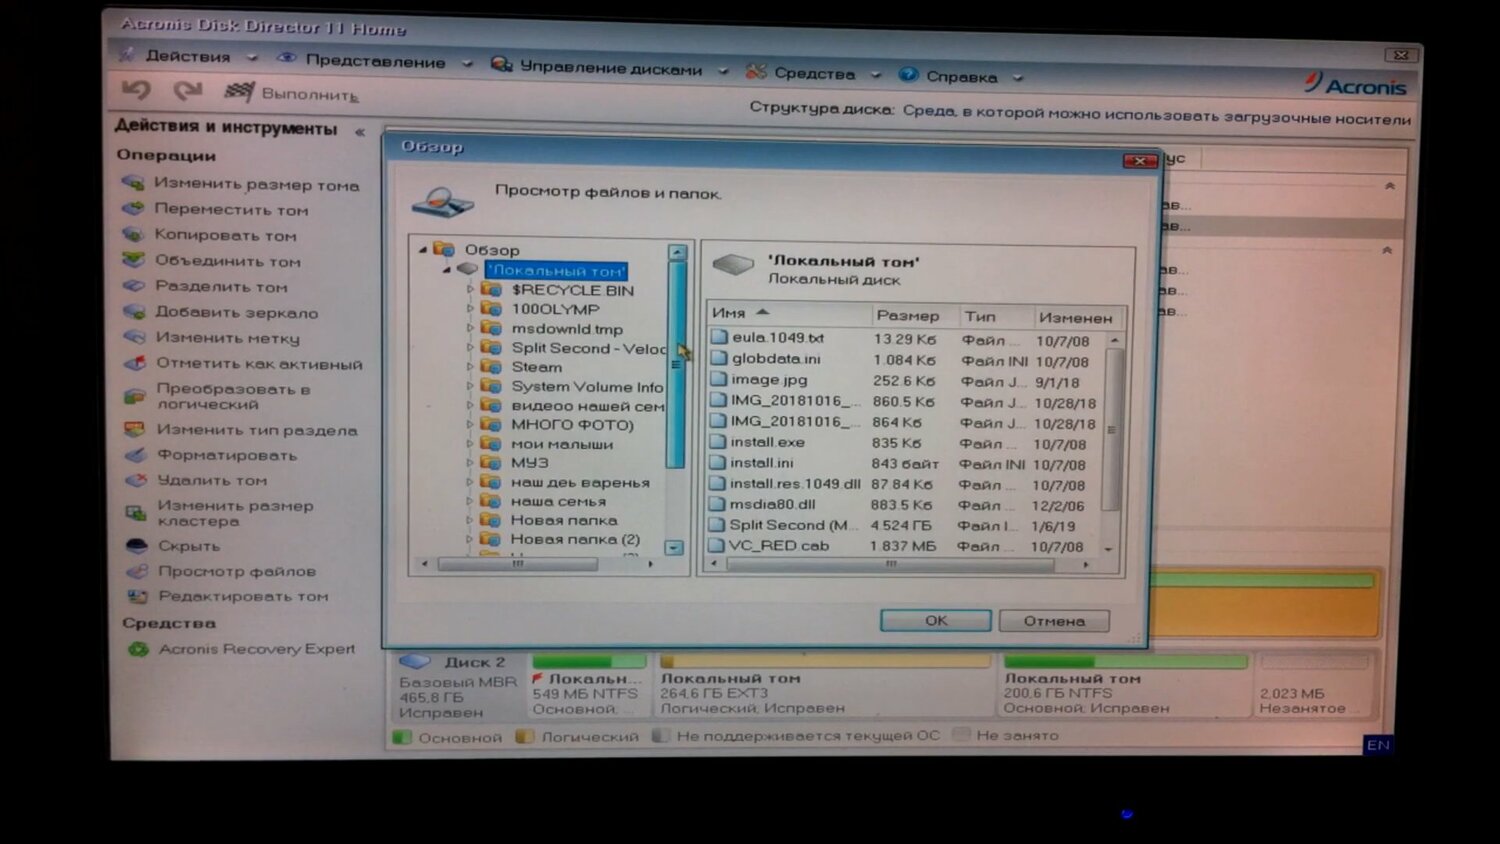Select 549 МБ NTFS partition on Диск 2
The width and height of the screenshot is (1500, 844).
click(x=588, y=685)
